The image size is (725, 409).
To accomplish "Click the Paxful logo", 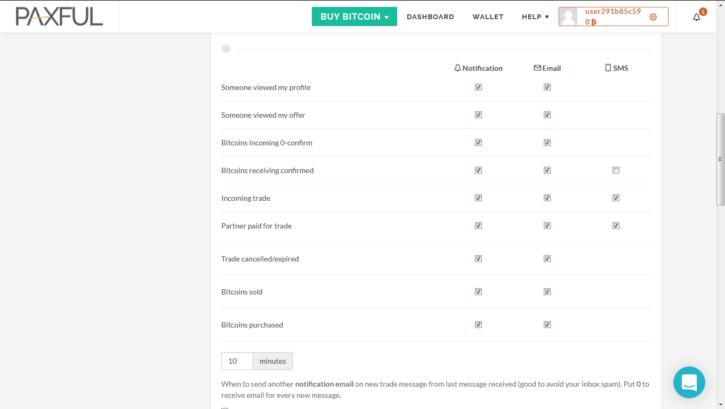I will pos(59,17).
